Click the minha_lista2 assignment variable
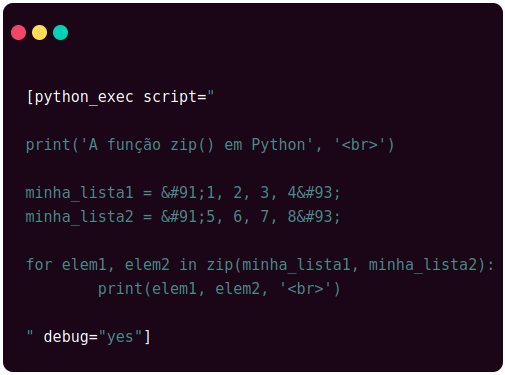 click(x=80, y=217)
